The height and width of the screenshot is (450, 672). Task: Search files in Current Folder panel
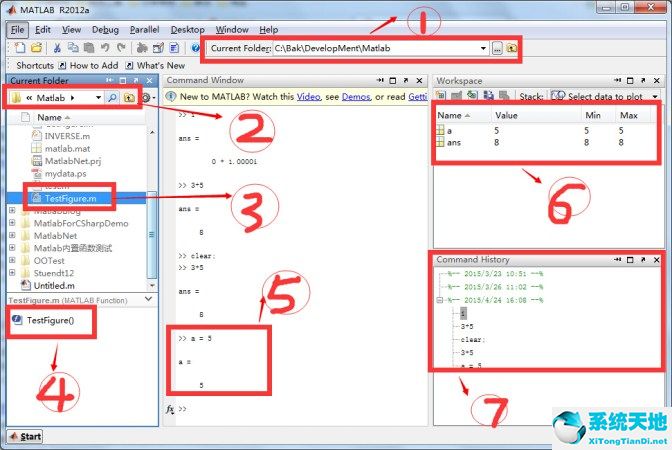[112, 98]
